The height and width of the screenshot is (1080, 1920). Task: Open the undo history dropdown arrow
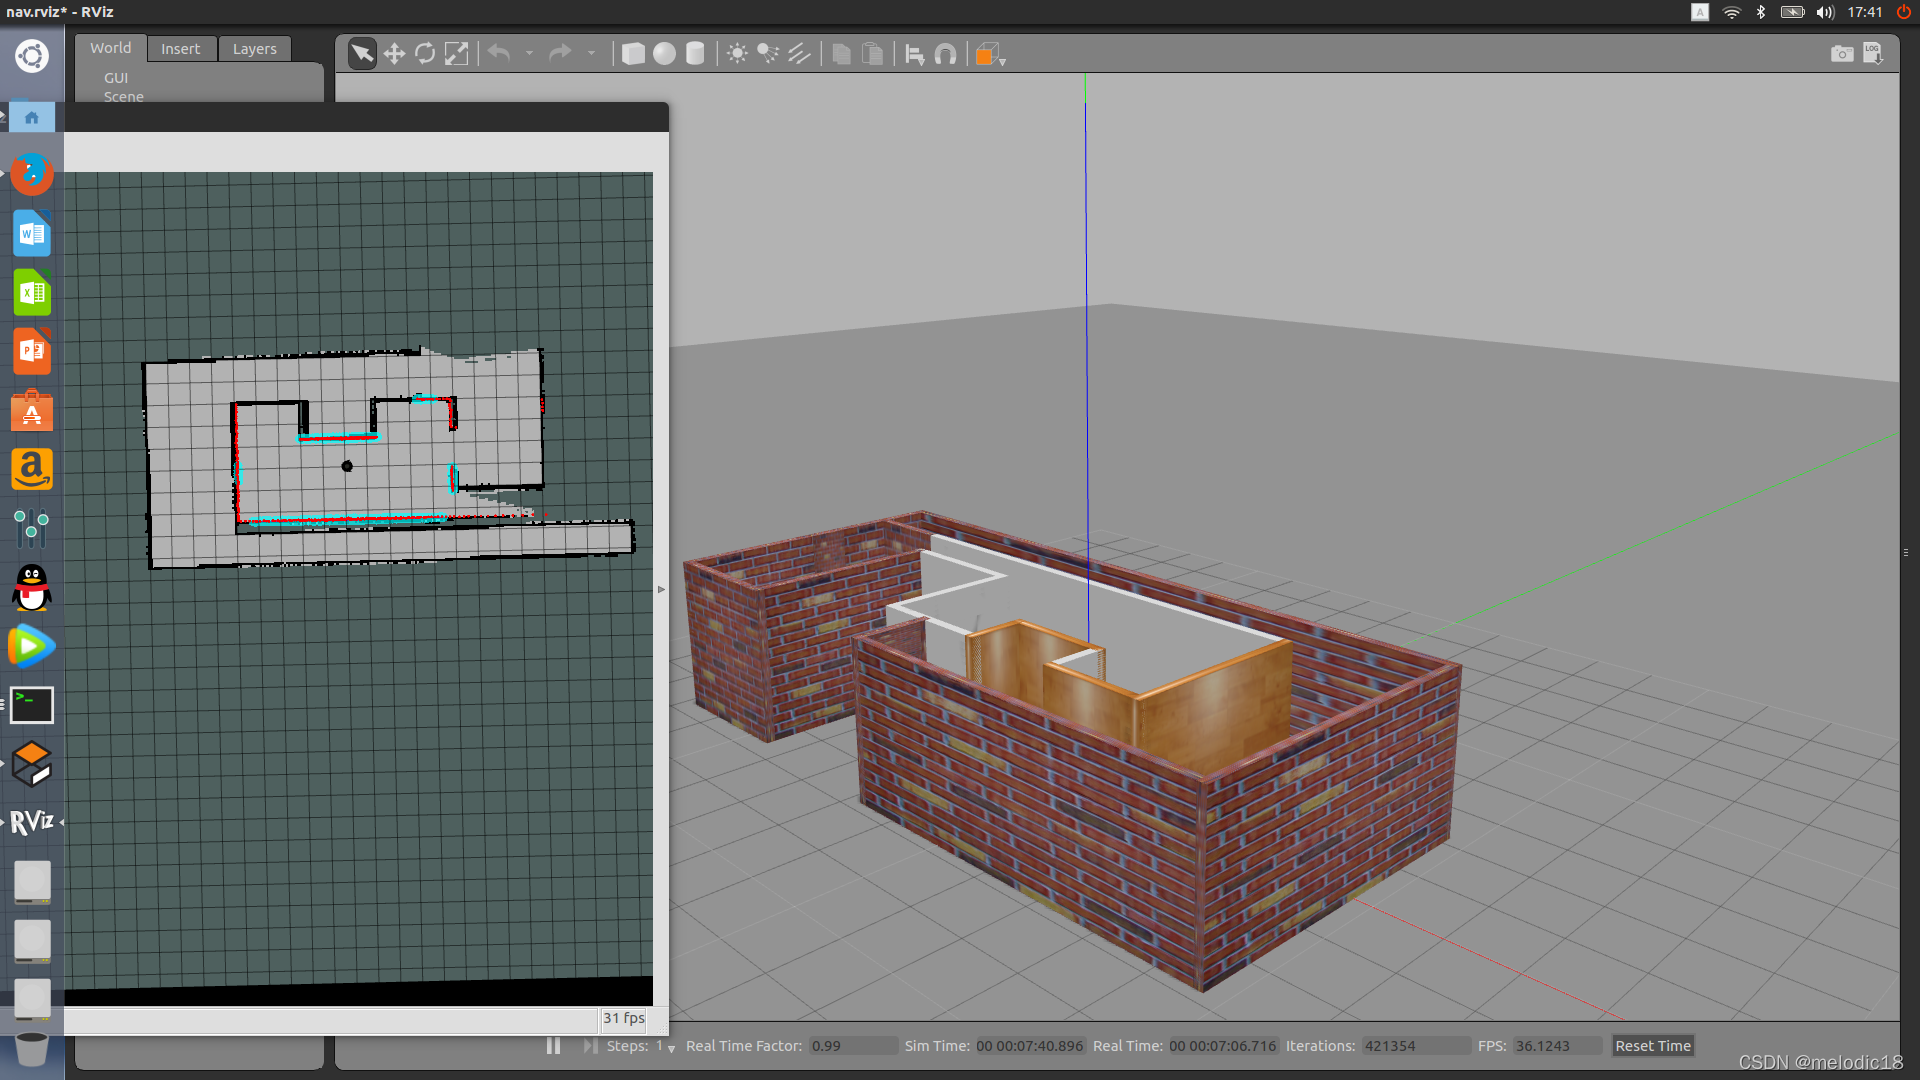coord(529,54)
